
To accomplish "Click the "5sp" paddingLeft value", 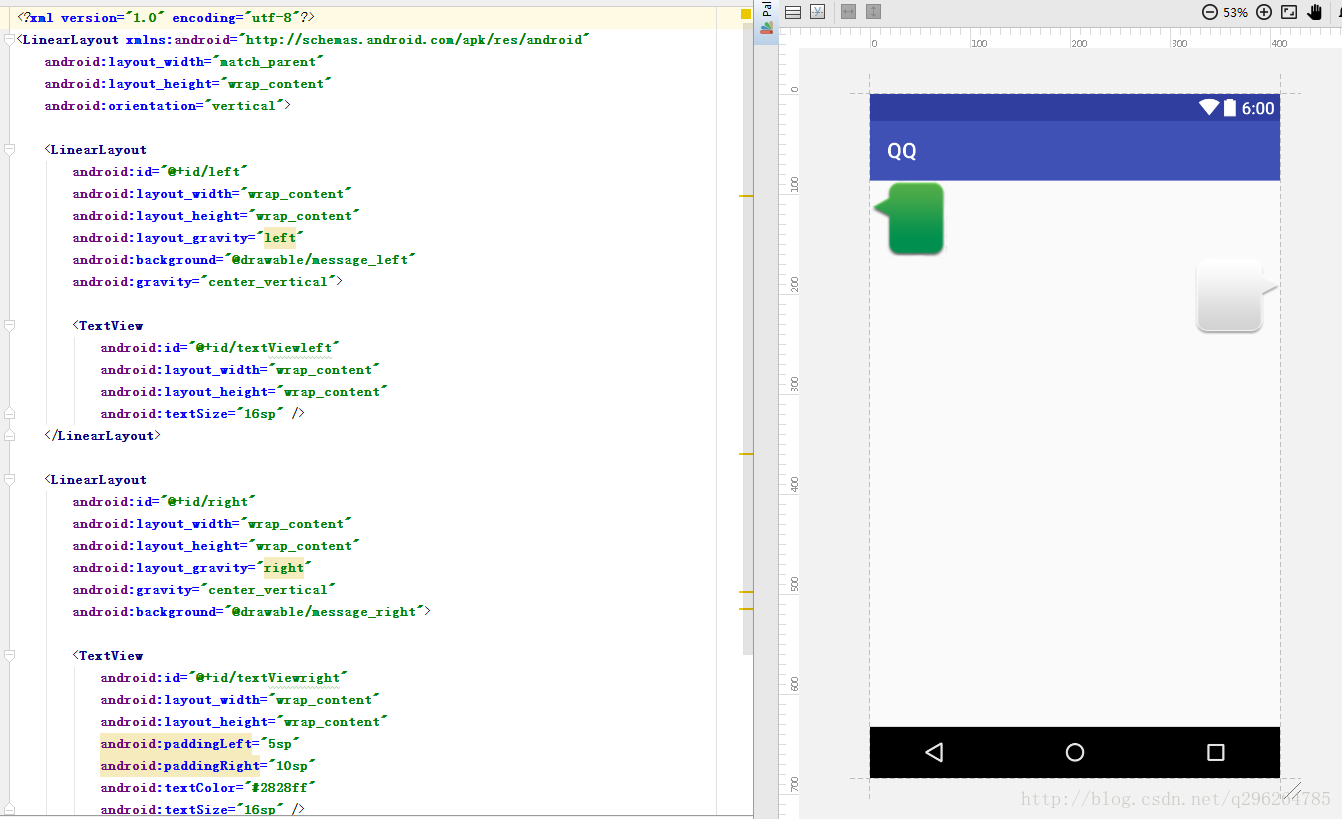I will click(x=278, y=744).
